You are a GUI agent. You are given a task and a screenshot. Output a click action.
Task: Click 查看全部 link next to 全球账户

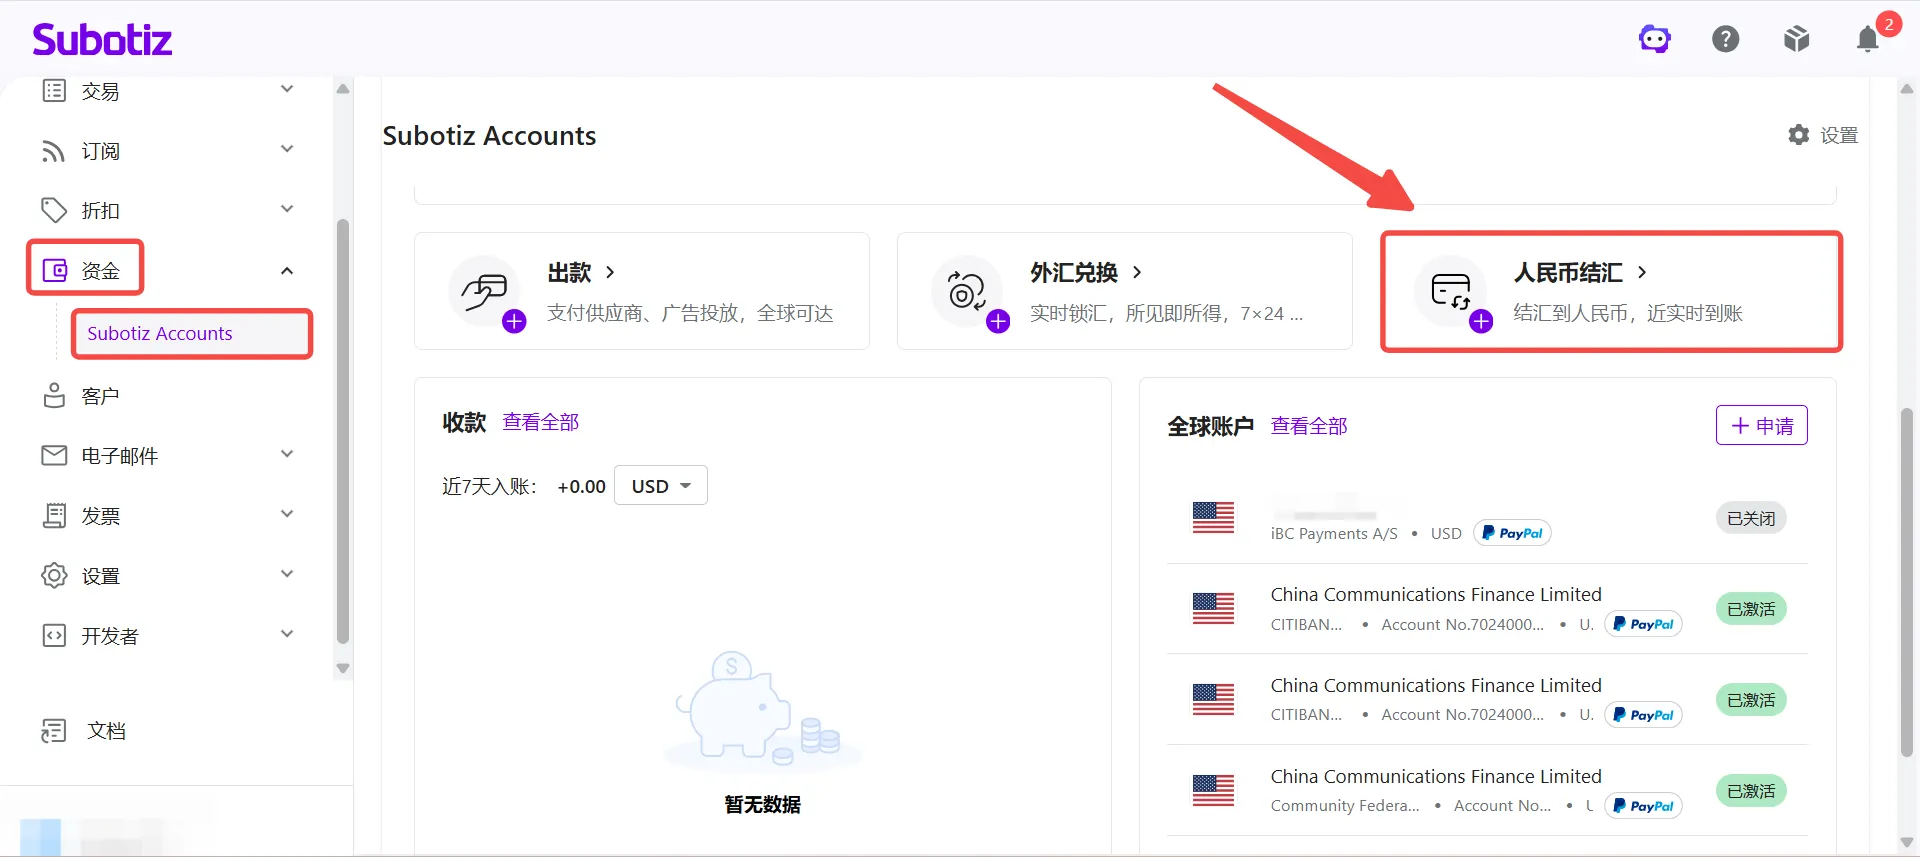(1309, 426)
